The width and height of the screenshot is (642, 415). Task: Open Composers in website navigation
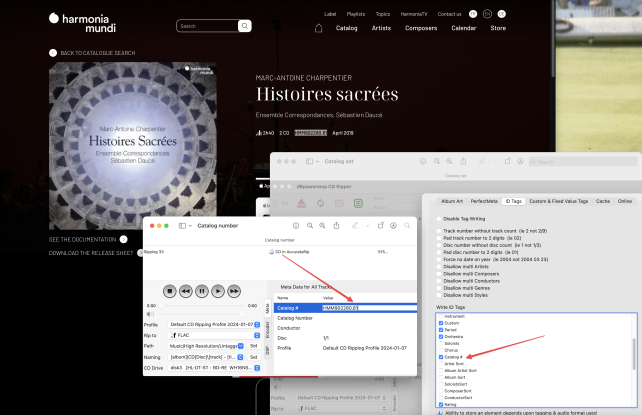[421, 28]
